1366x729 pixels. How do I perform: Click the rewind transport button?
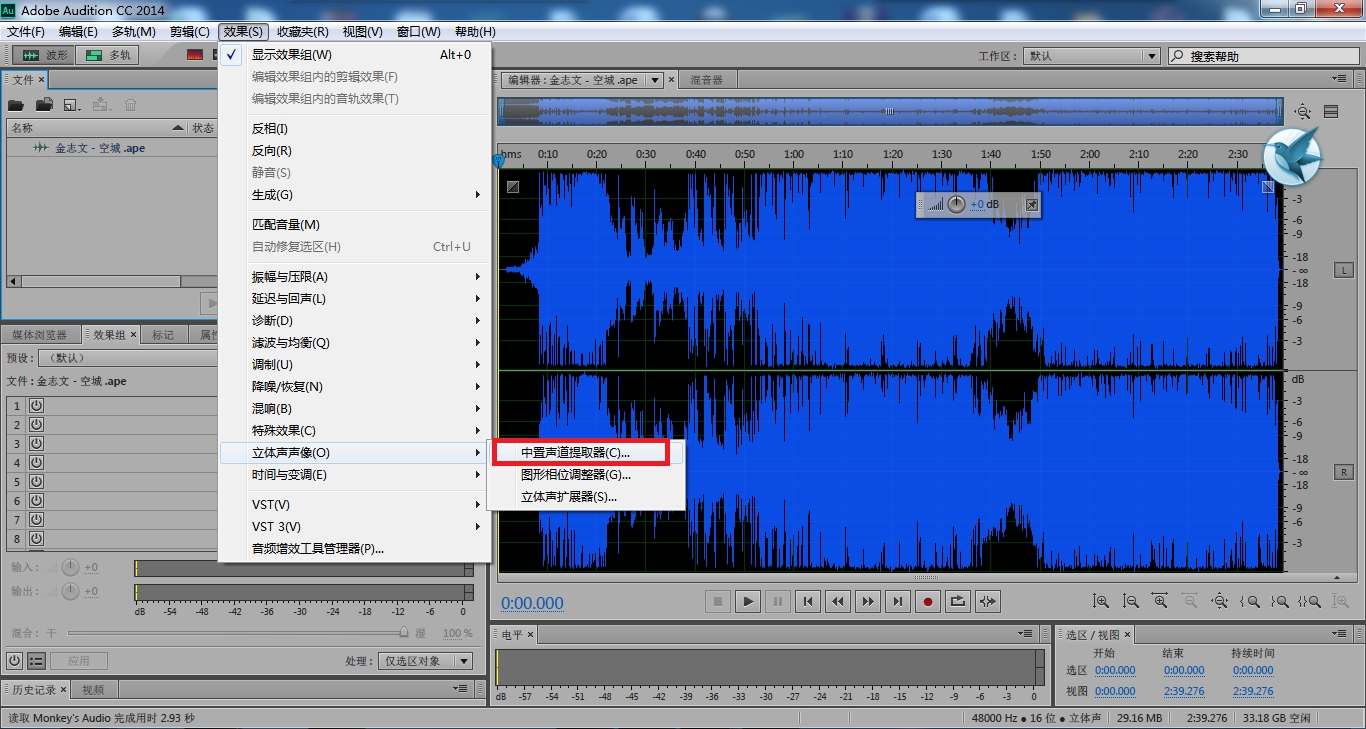tap(838, 601)
